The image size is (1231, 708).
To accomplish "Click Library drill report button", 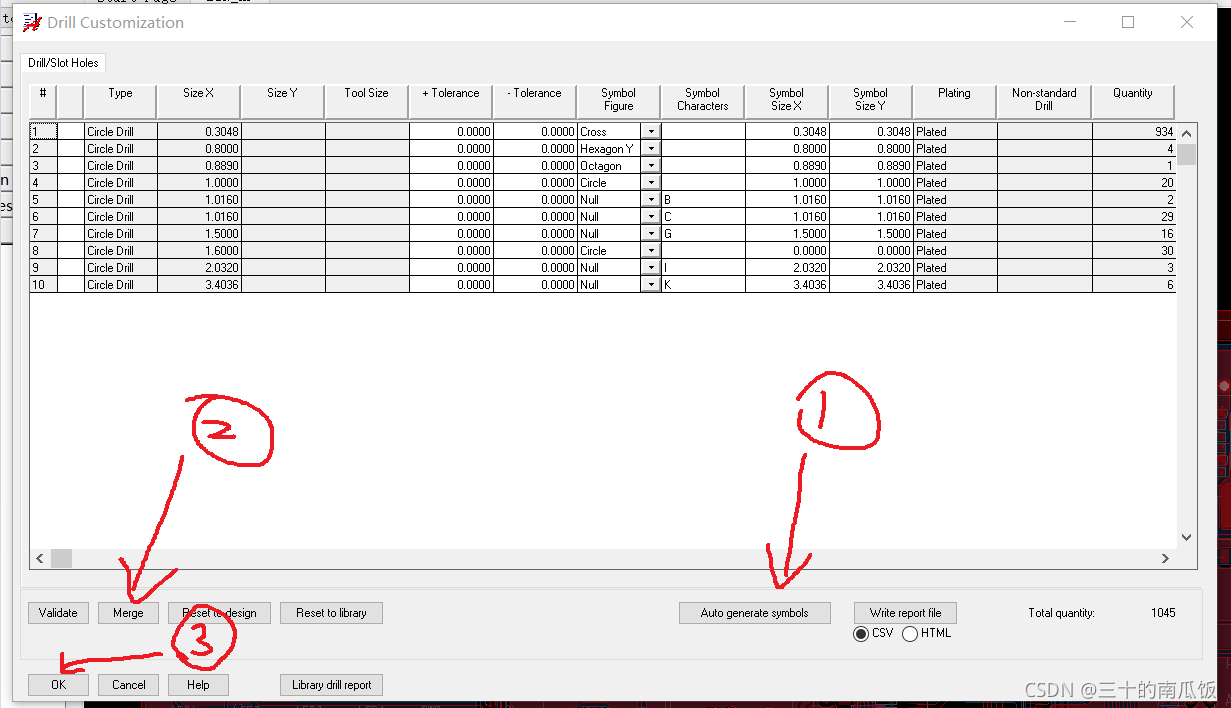I will click(x=331, y=685).
